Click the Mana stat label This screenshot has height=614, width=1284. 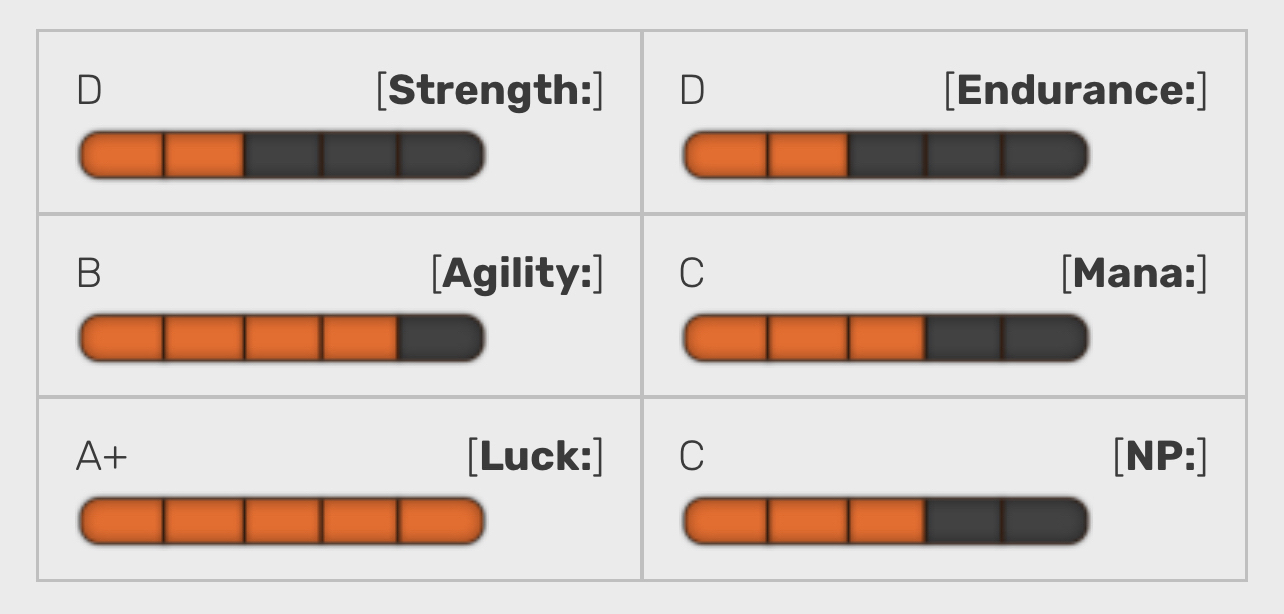click(1134, 274)
